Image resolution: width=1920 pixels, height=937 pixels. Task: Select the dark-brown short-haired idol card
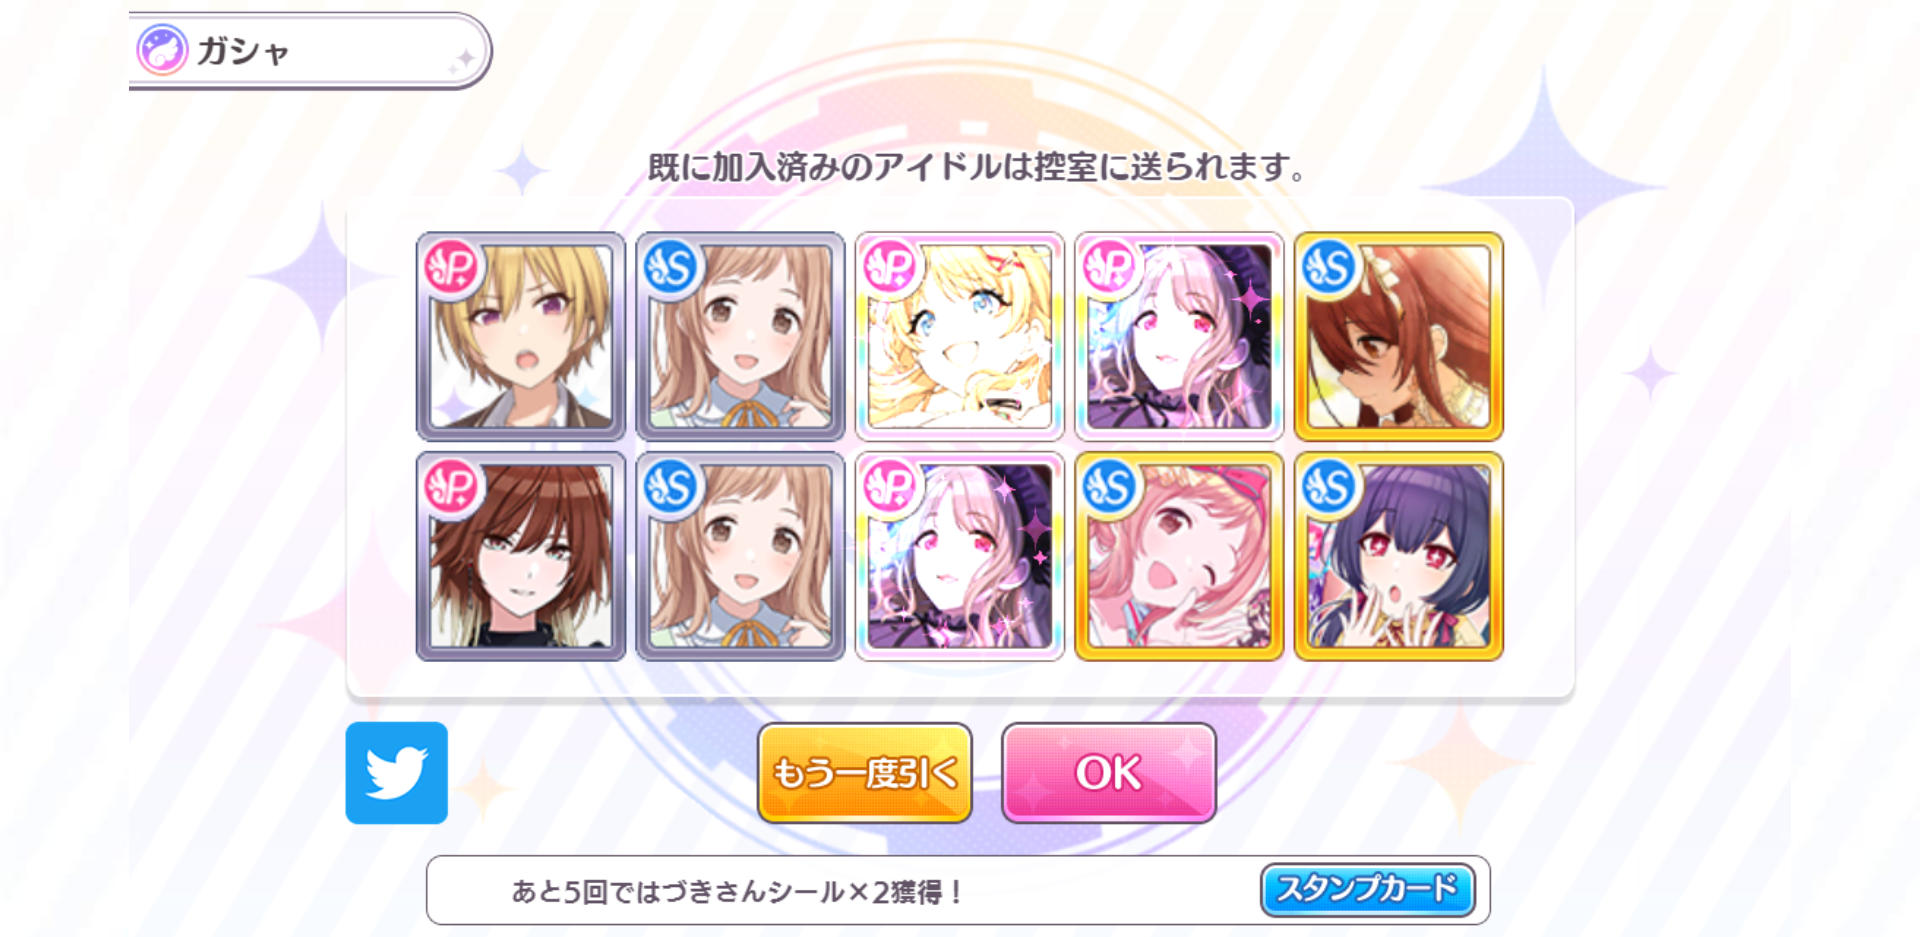coord(521,556)
